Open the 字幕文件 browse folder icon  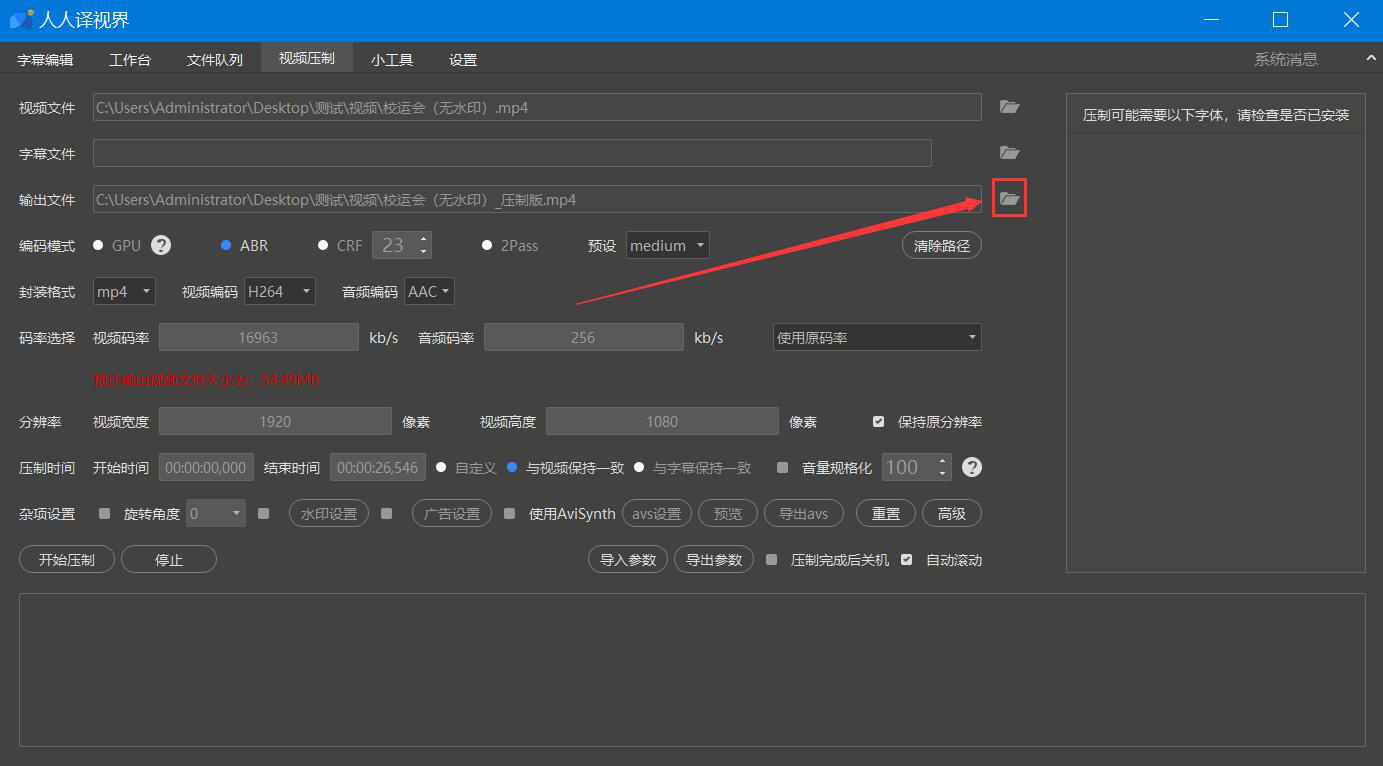click(1009, 153)
